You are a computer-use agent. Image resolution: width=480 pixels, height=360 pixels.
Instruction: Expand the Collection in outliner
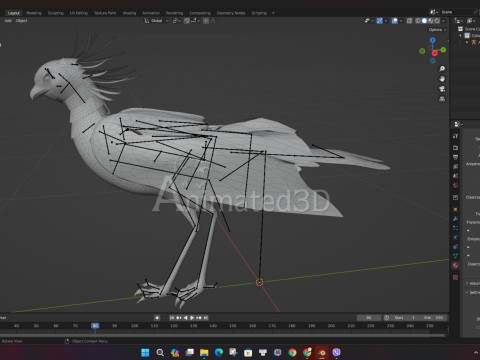[x=461, y=36]
